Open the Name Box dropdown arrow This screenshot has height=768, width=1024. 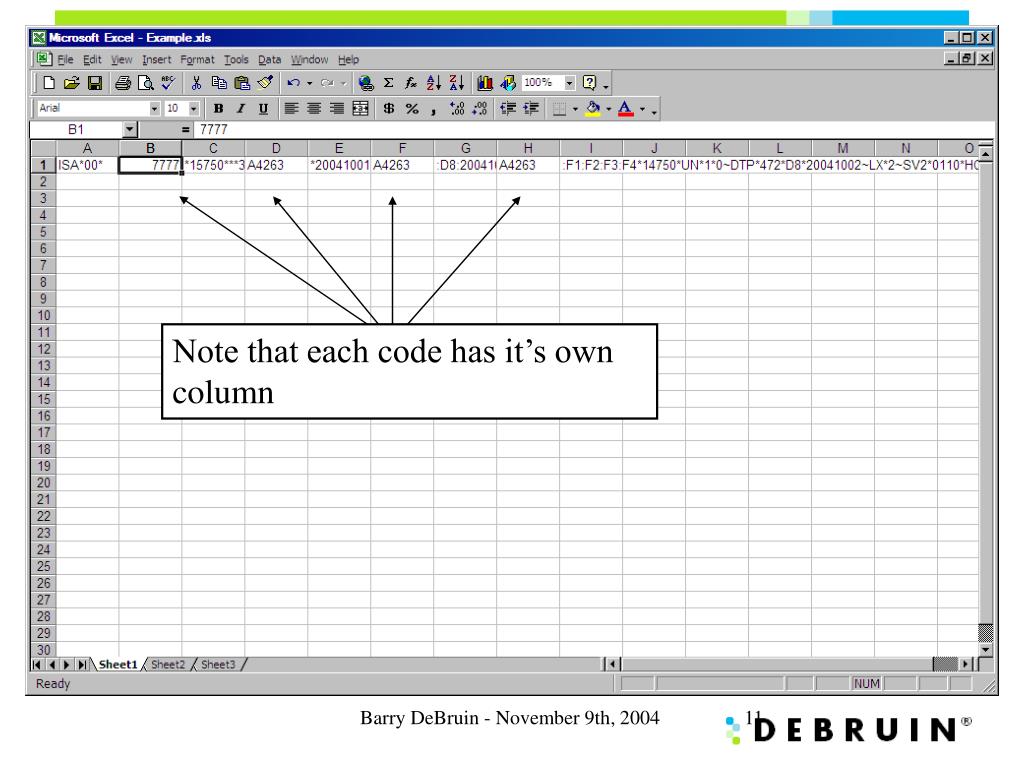pos(130,129)
